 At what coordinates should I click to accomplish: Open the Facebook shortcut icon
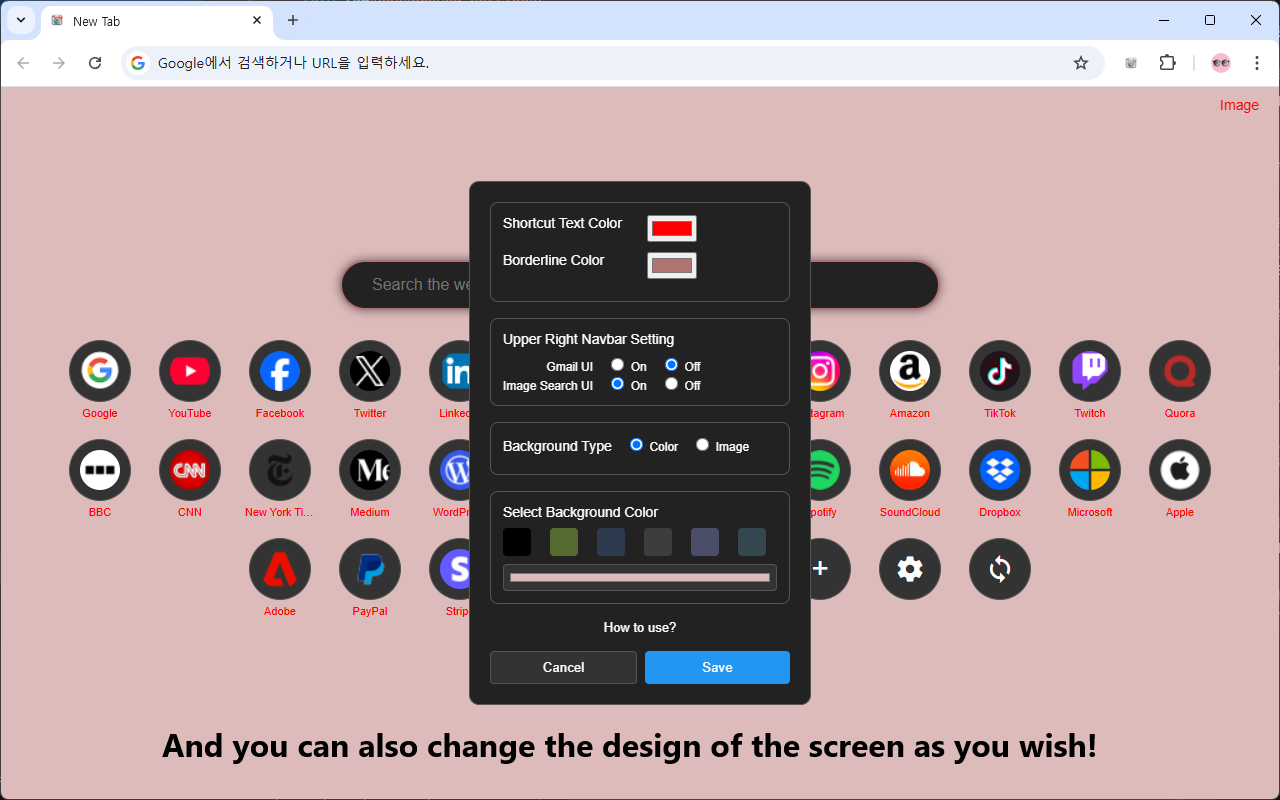pos(280,371)
